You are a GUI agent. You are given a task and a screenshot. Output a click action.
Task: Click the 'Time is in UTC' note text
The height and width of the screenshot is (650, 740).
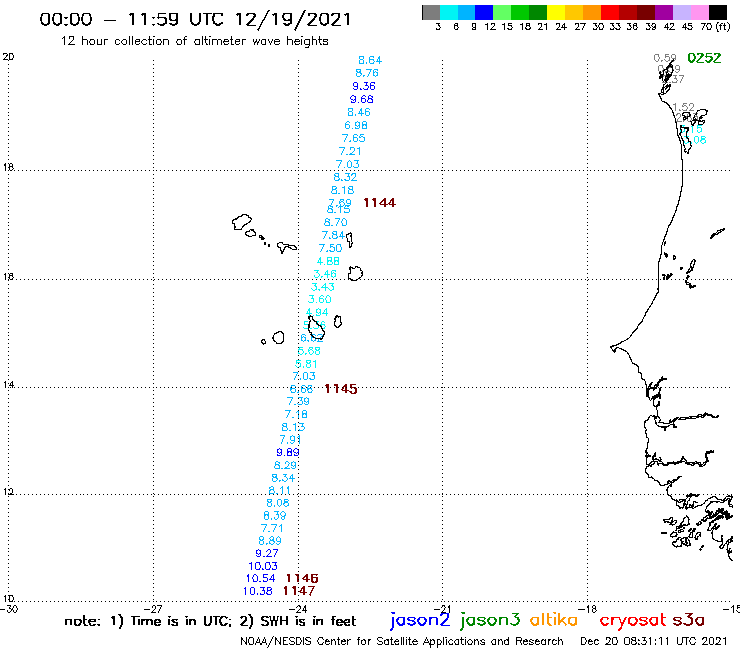pos(181,622)
